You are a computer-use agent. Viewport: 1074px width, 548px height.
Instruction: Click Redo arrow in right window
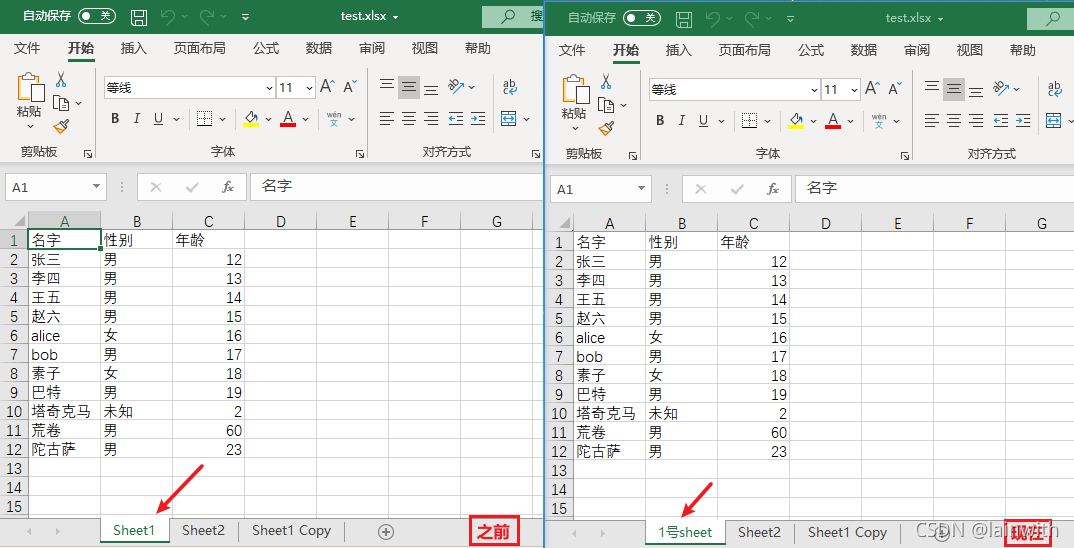[752, 19]
